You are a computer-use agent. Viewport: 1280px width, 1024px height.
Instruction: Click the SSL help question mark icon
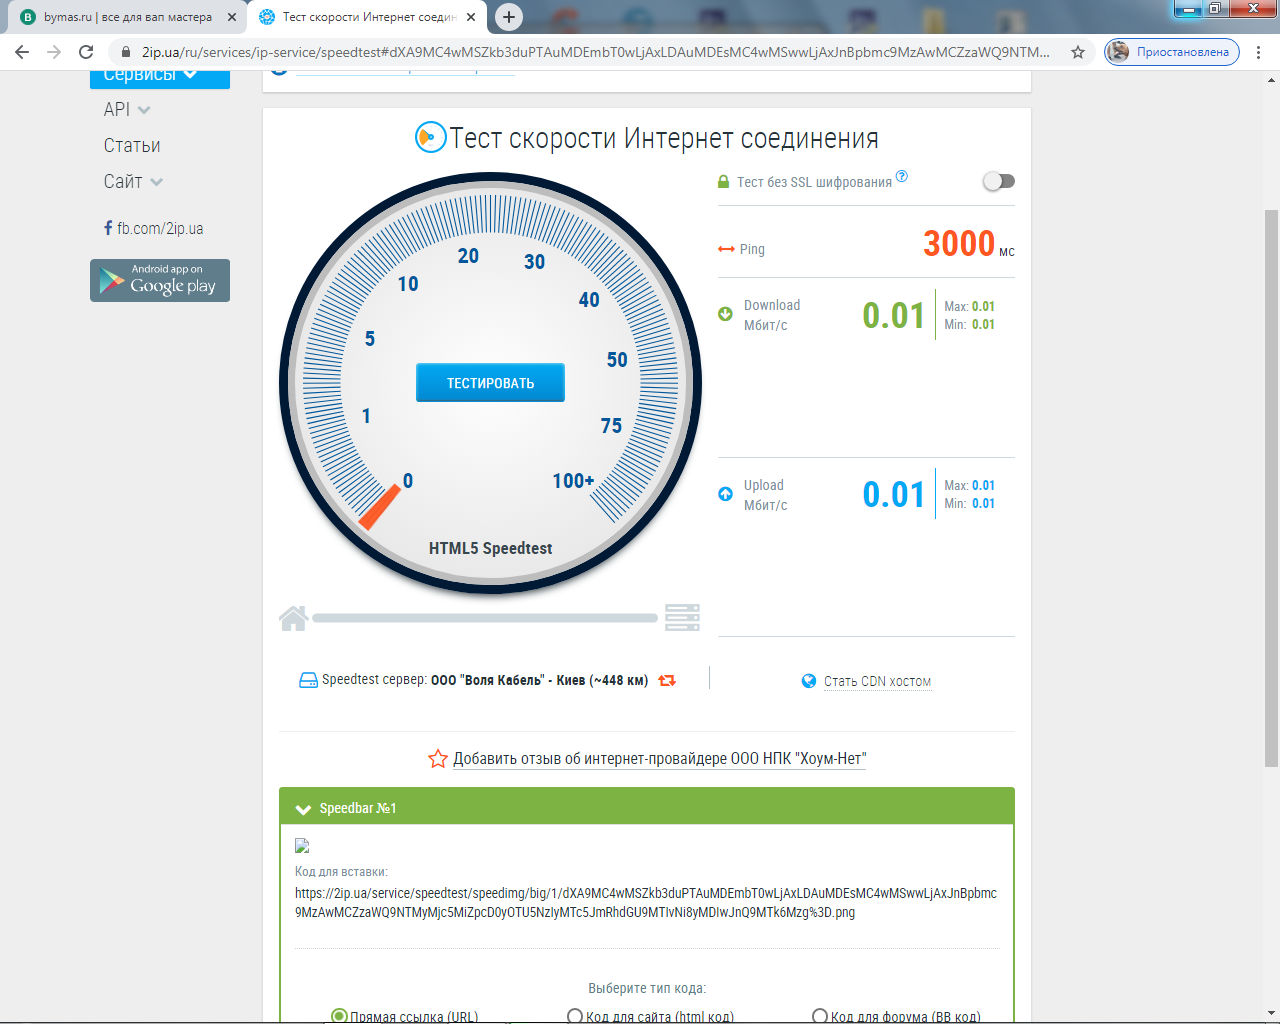tap(902, 176)
